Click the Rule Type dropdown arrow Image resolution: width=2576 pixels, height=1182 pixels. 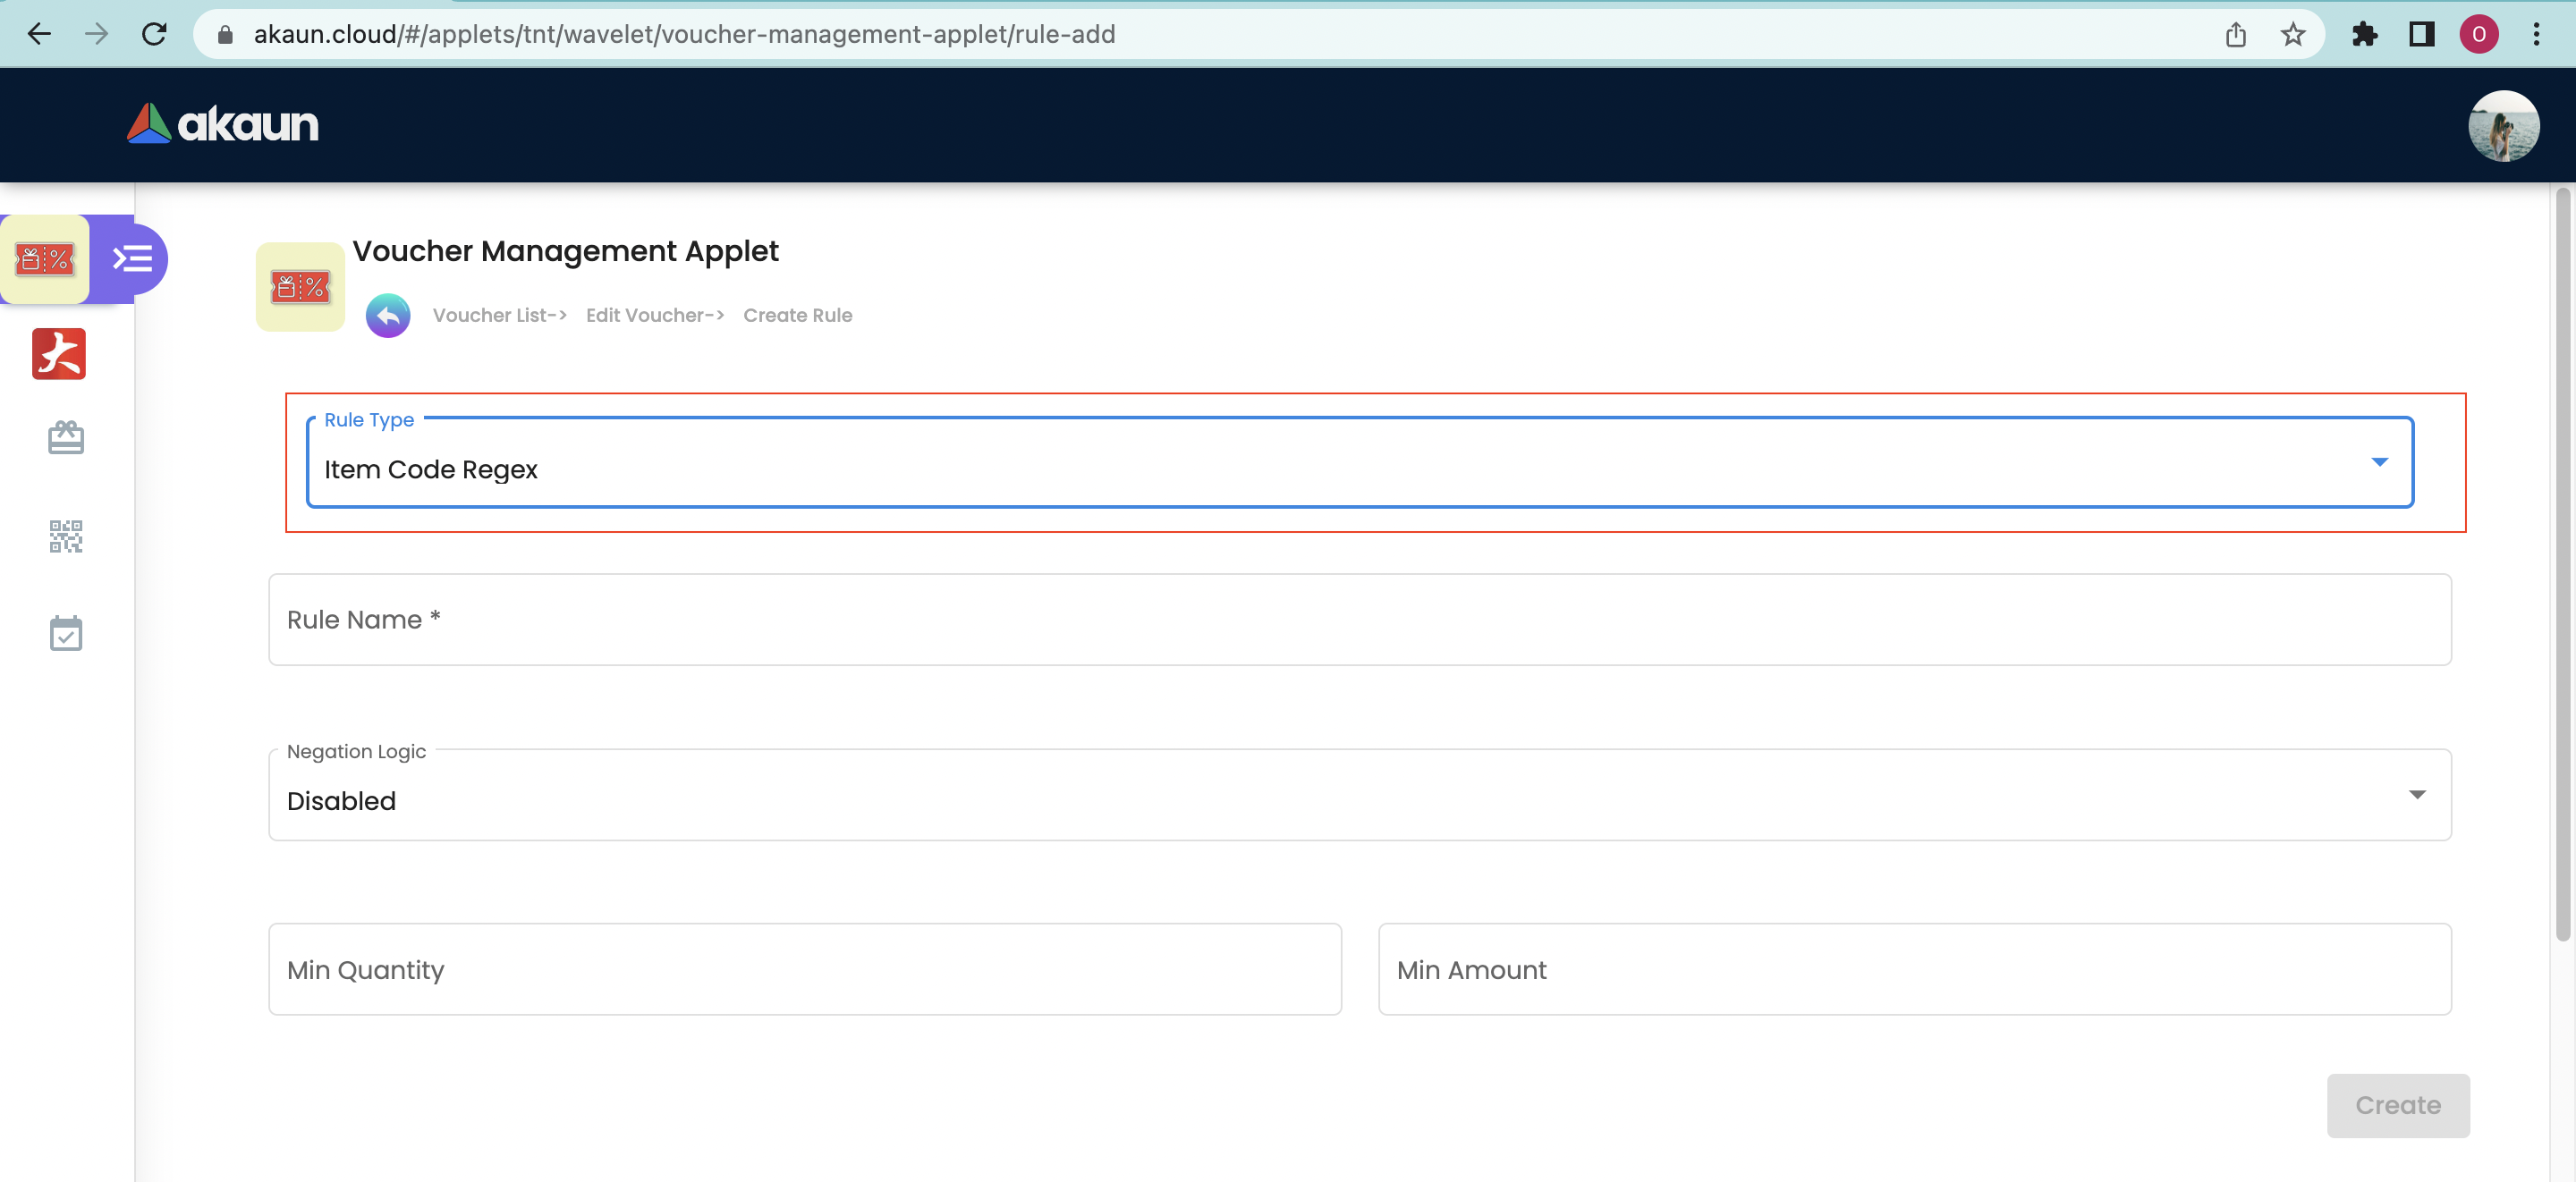click(2380, 462)
